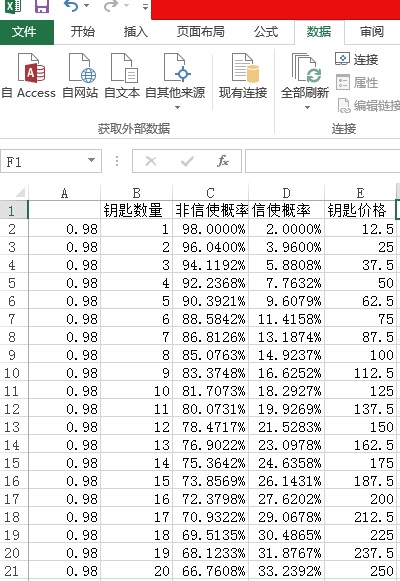The width and height of the screenshot is (400, 581).
Task: Open the 文件 file menu
Action: click(x=27, y=32)
